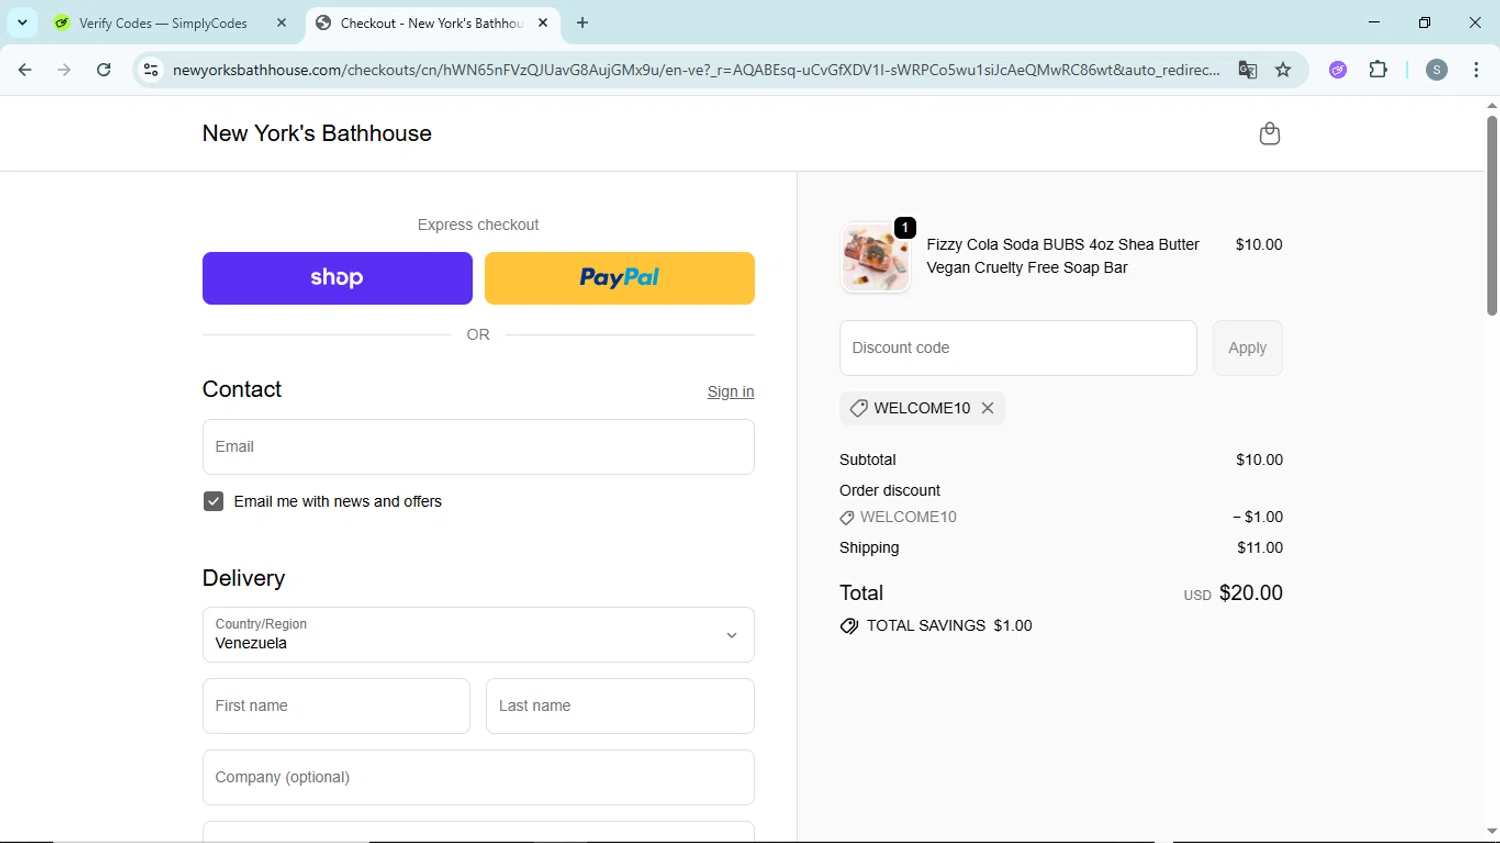Image resolution: width=1500 pixels, height=843 pixels.
Task: Open the translate page icon
Action: pyautogui.click(x=1247, y=70)
